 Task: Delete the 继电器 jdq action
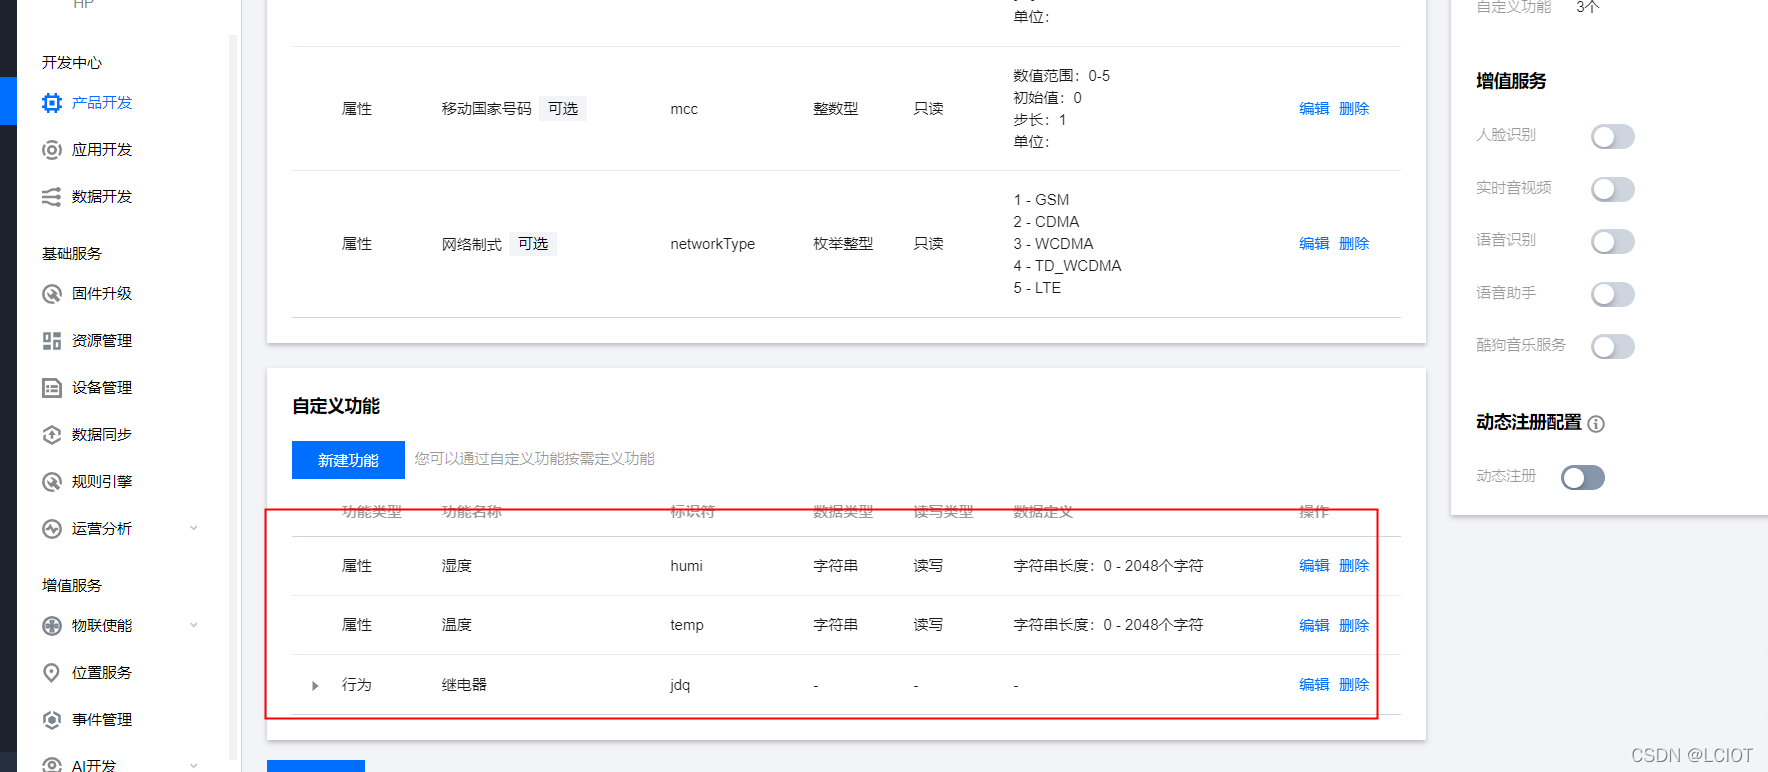tap(1354, 685)
